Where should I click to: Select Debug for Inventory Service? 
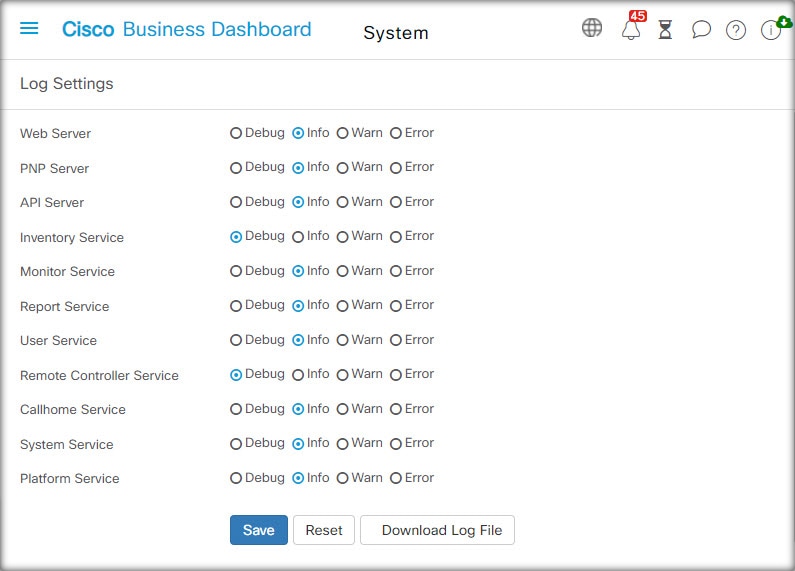click(x=236, y=236)
